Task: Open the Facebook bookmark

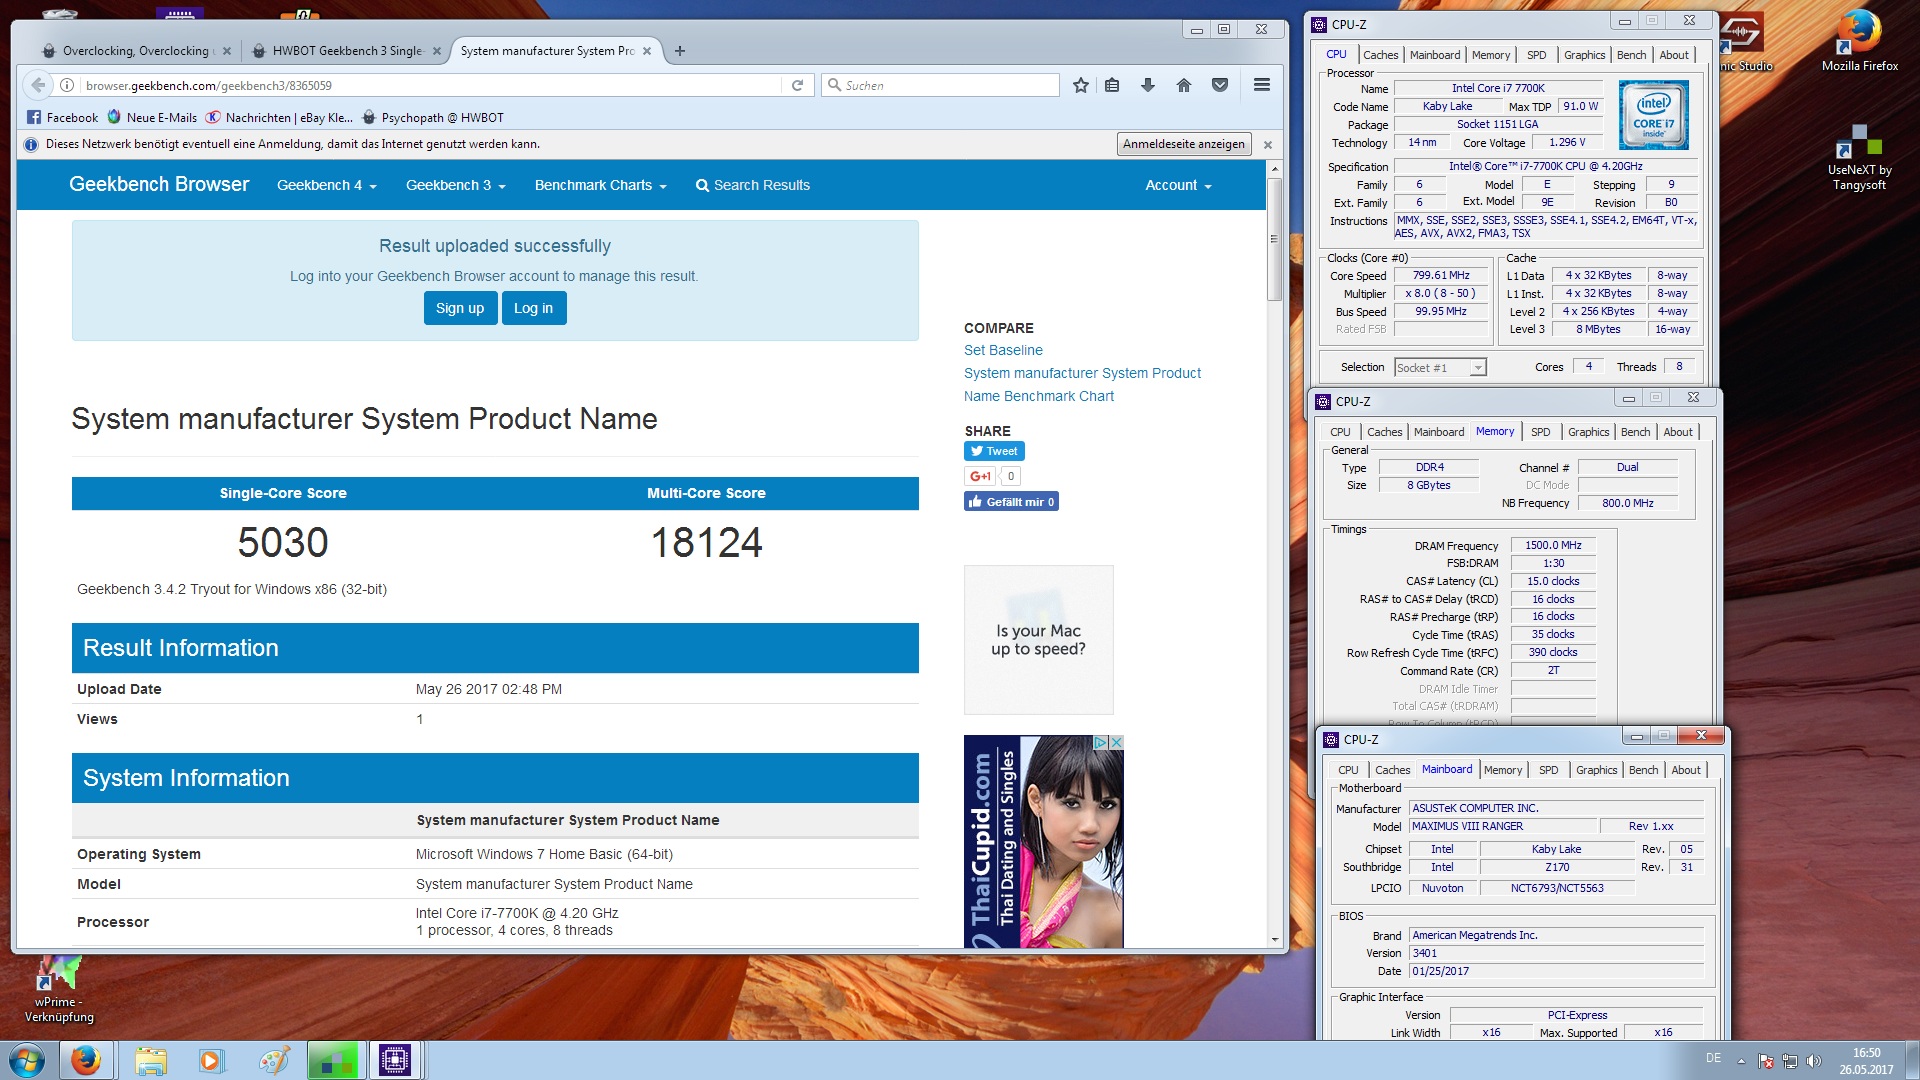Action: [62, 117]
